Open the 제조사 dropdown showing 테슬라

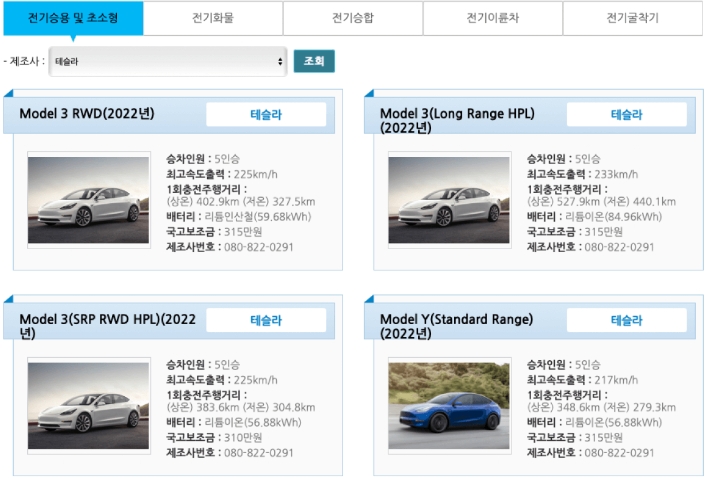[168, 61]
